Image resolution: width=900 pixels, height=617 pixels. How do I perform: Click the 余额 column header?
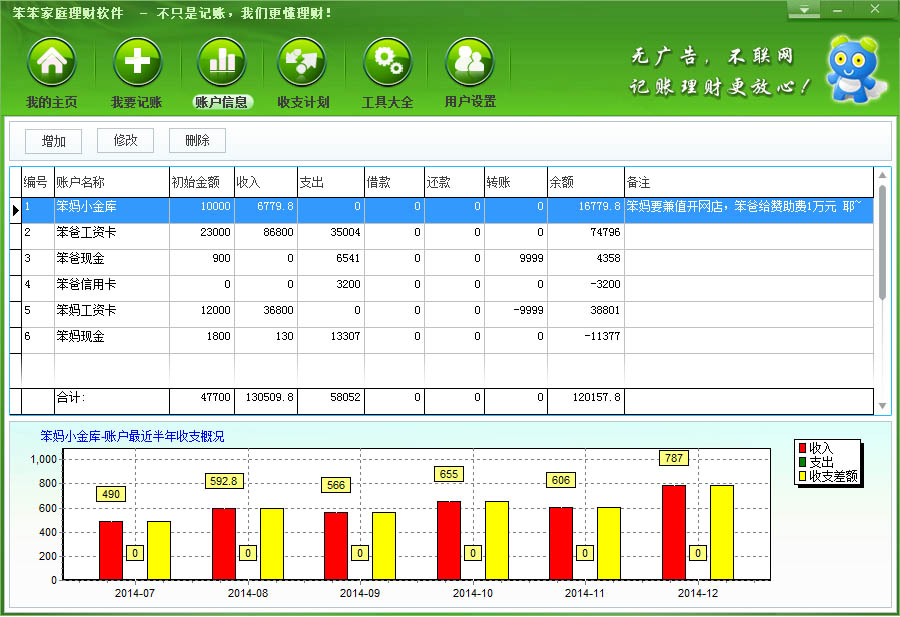point(584,182)
